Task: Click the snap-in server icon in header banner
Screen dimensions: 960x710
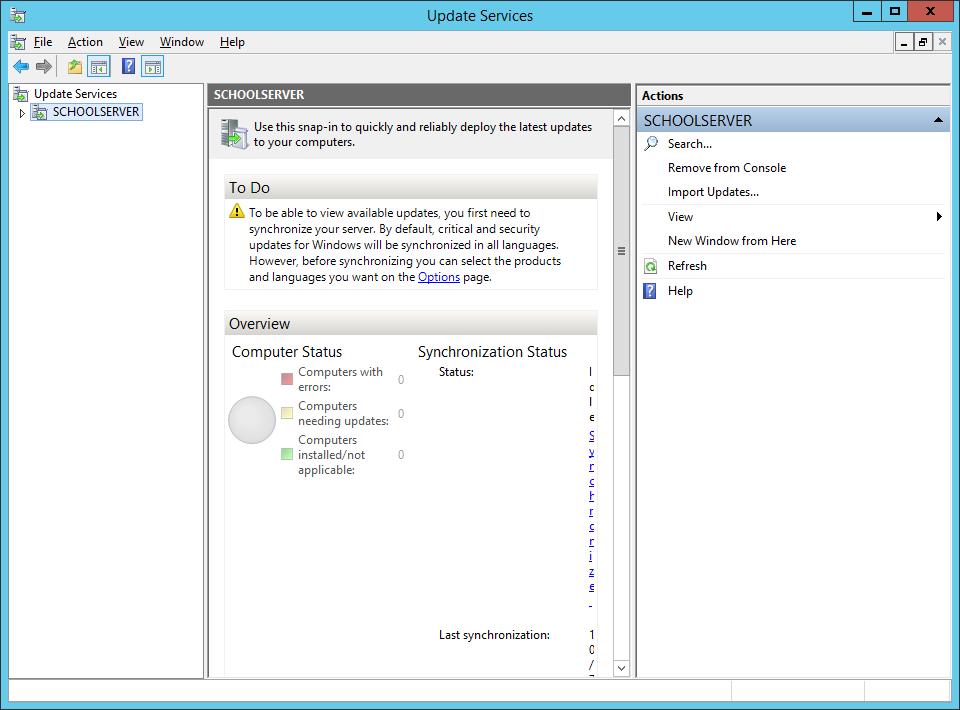Action: tap(234, 134)
